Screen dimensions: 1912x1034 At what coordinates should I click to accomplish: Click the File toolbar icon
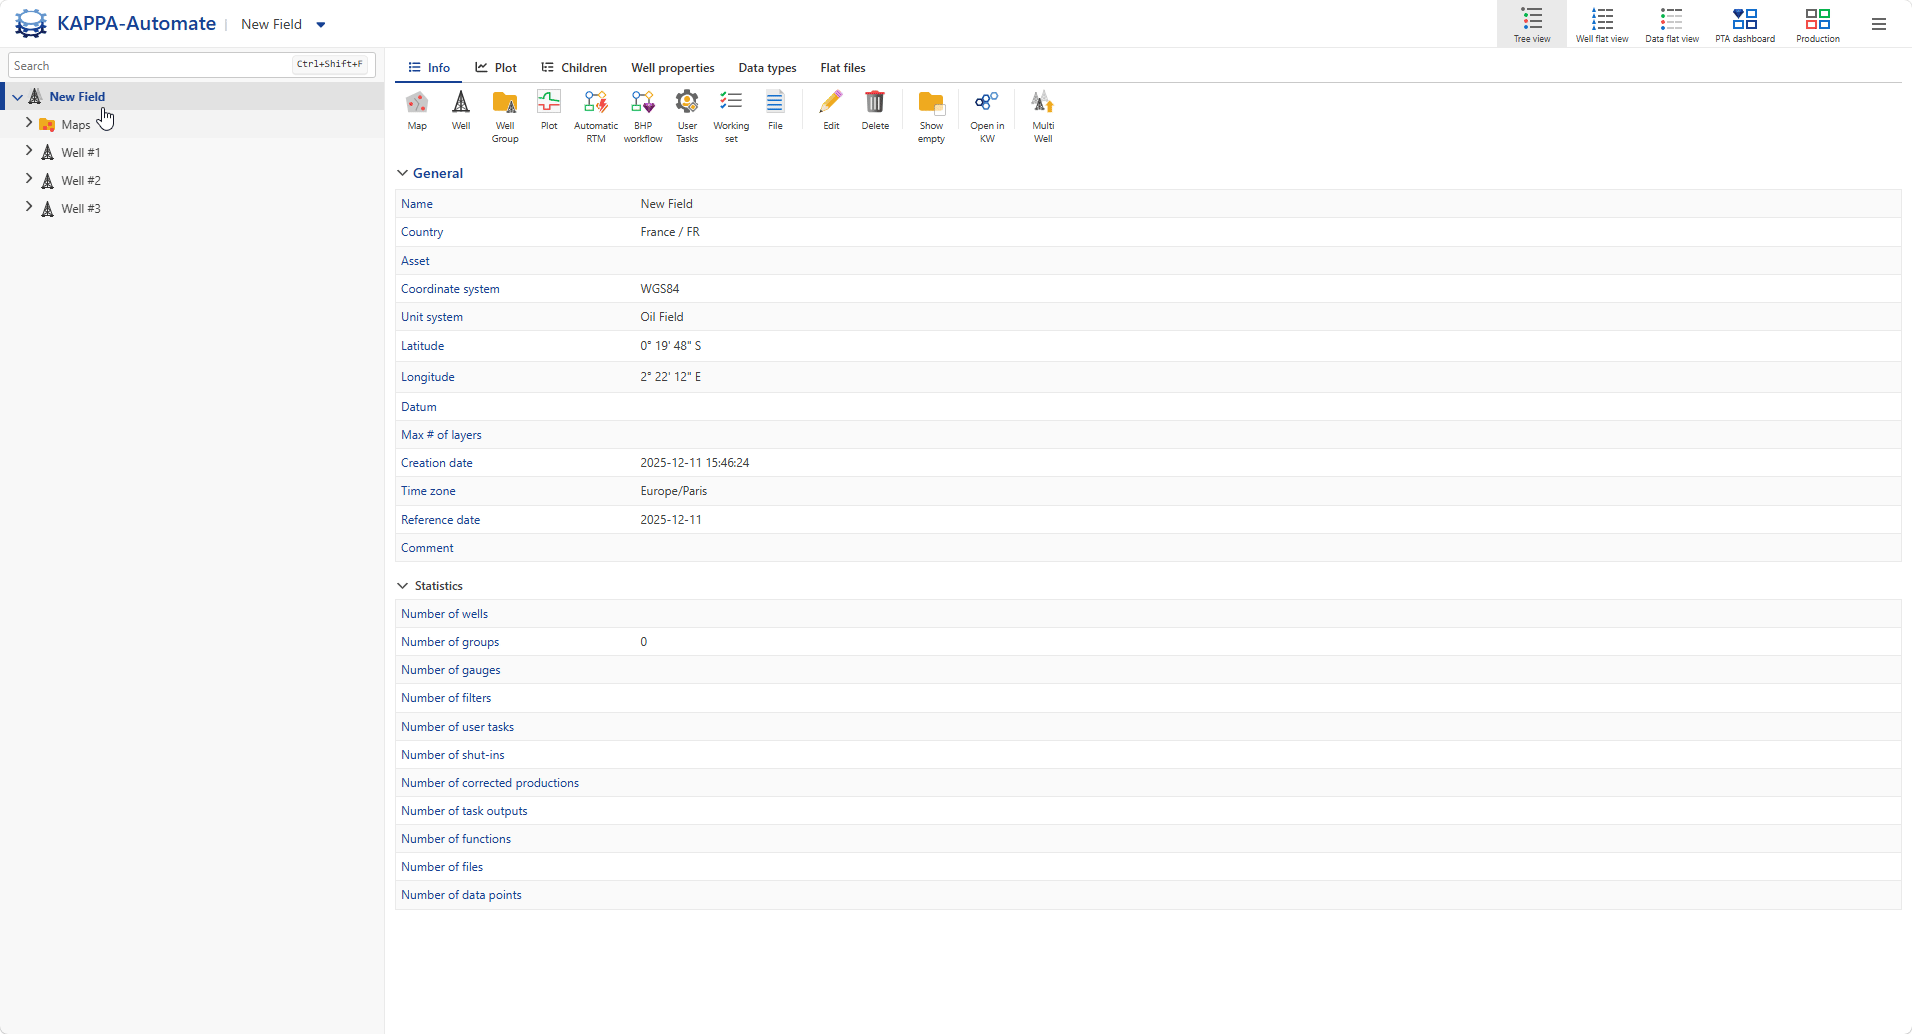[775, 111]
